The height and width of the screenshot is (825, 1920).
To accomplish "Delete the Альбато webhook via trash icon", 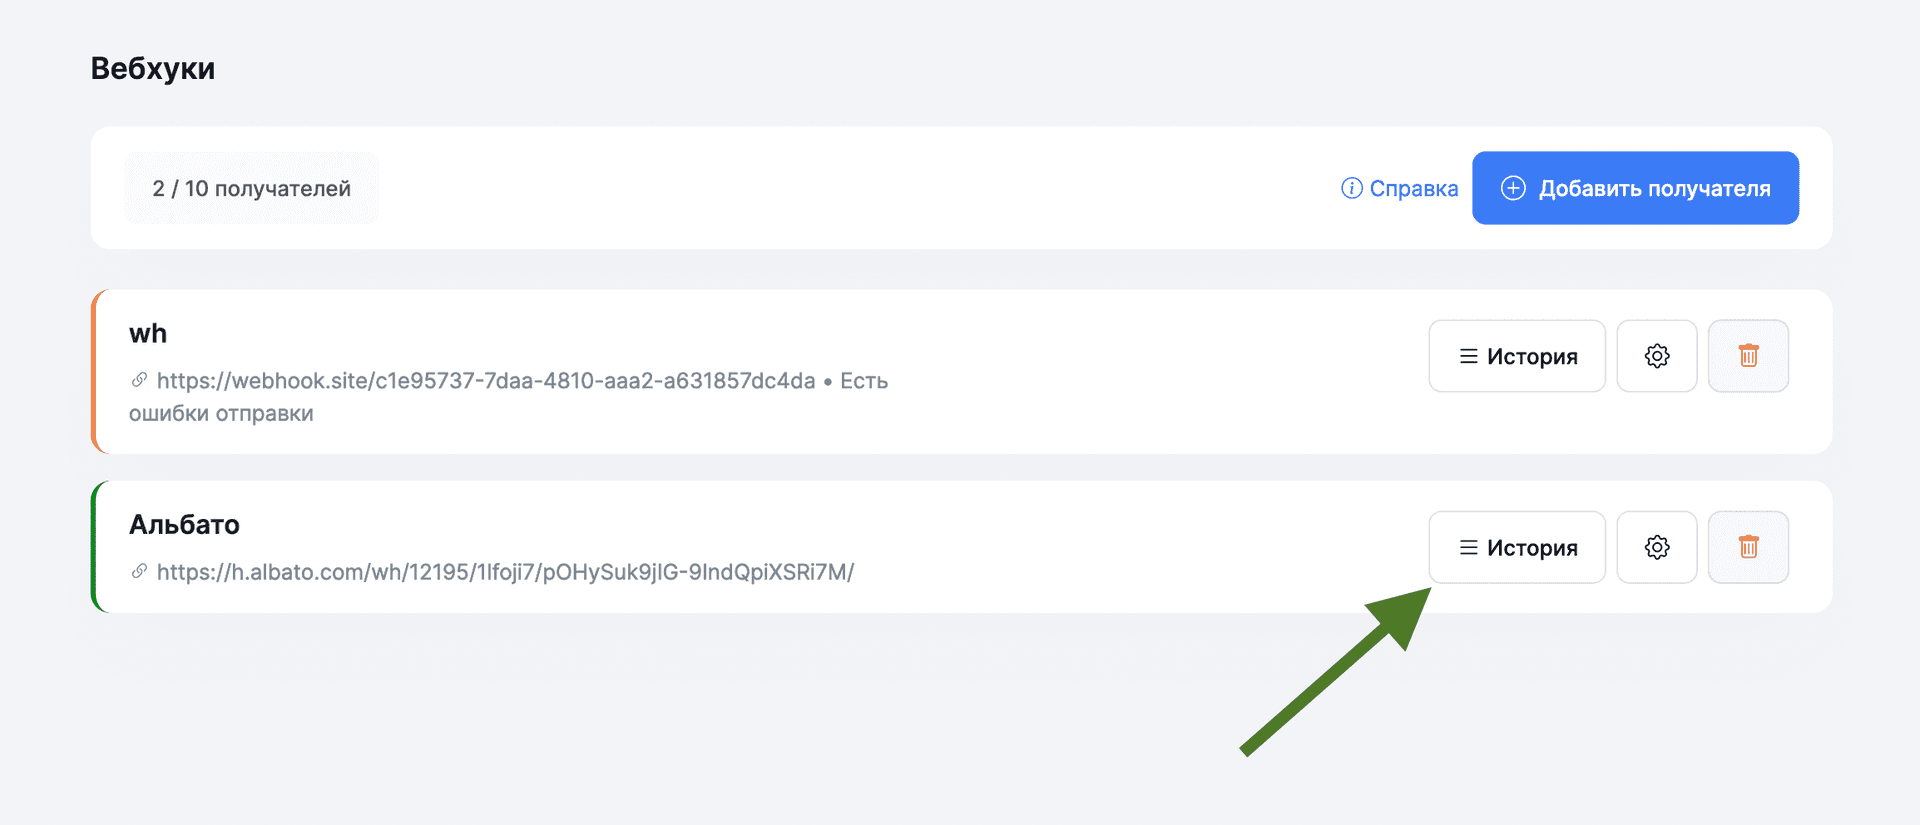I will tap(1748, 547).
